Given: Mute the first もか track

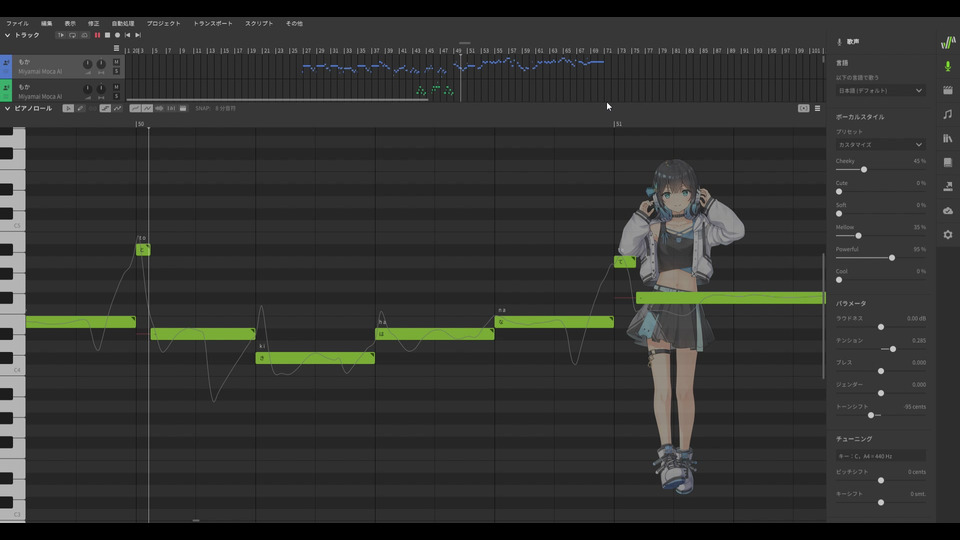Looking at the screenshot, I should pos(116,62).
